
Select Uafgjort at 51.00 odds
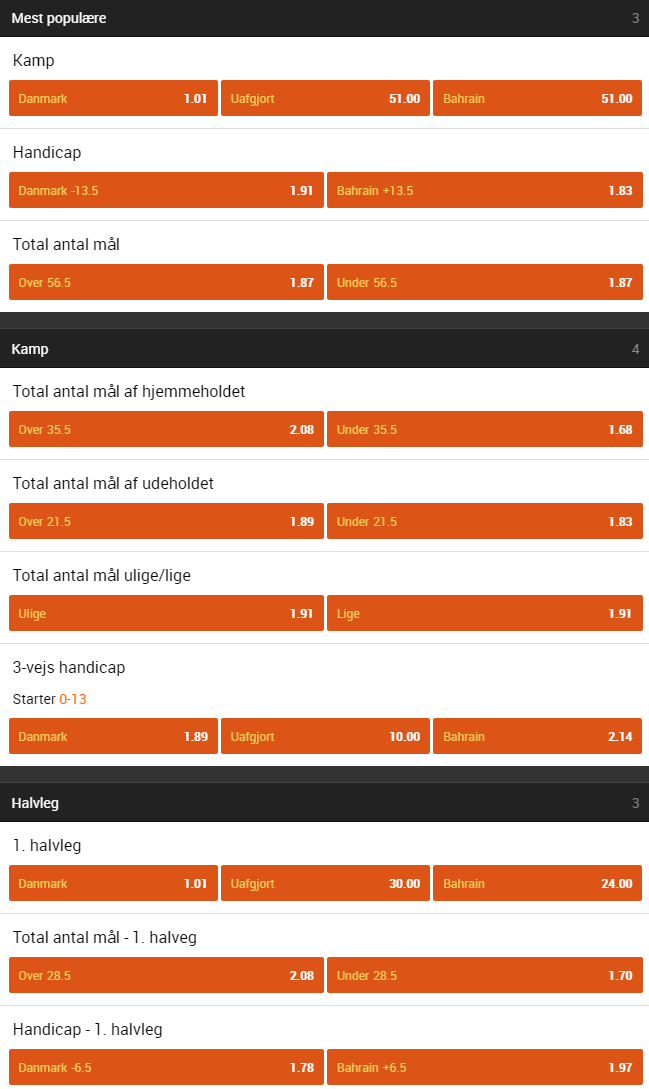coord(325,99)
